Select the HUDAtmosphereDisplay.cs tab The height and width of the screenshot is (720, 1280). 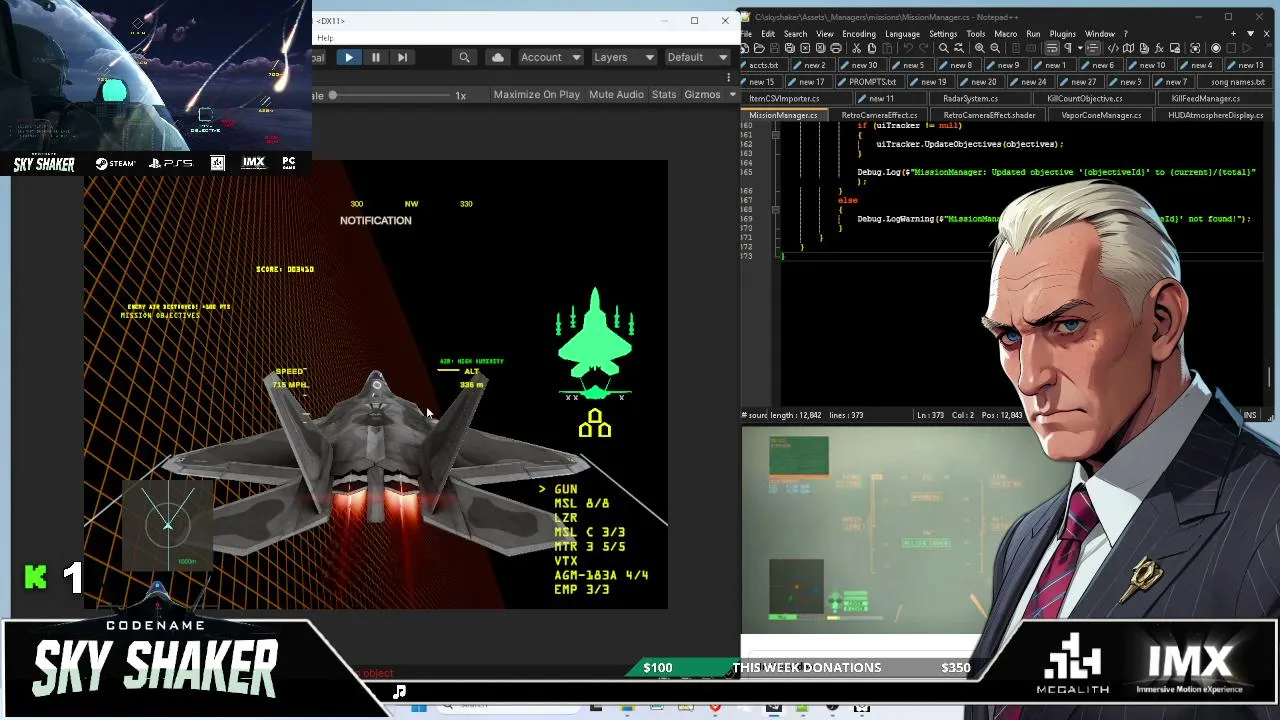[x=1214, y=115]
